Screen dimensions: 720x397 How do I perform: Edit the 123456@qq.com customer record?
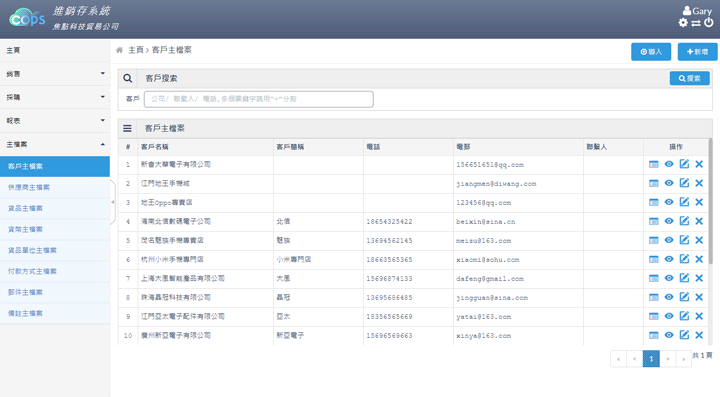pyautogui.click(x=684, y=202)
